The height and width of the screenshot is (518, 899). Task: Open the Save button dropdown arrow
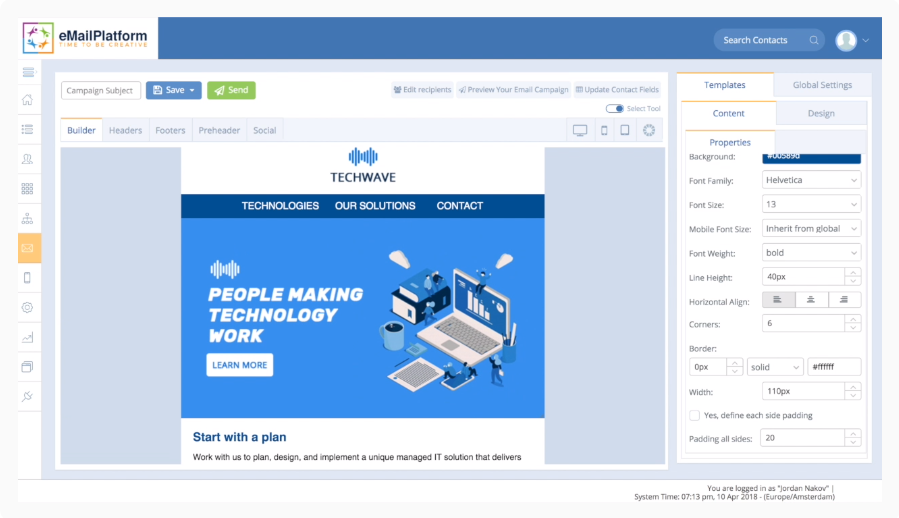coord(192,90)
